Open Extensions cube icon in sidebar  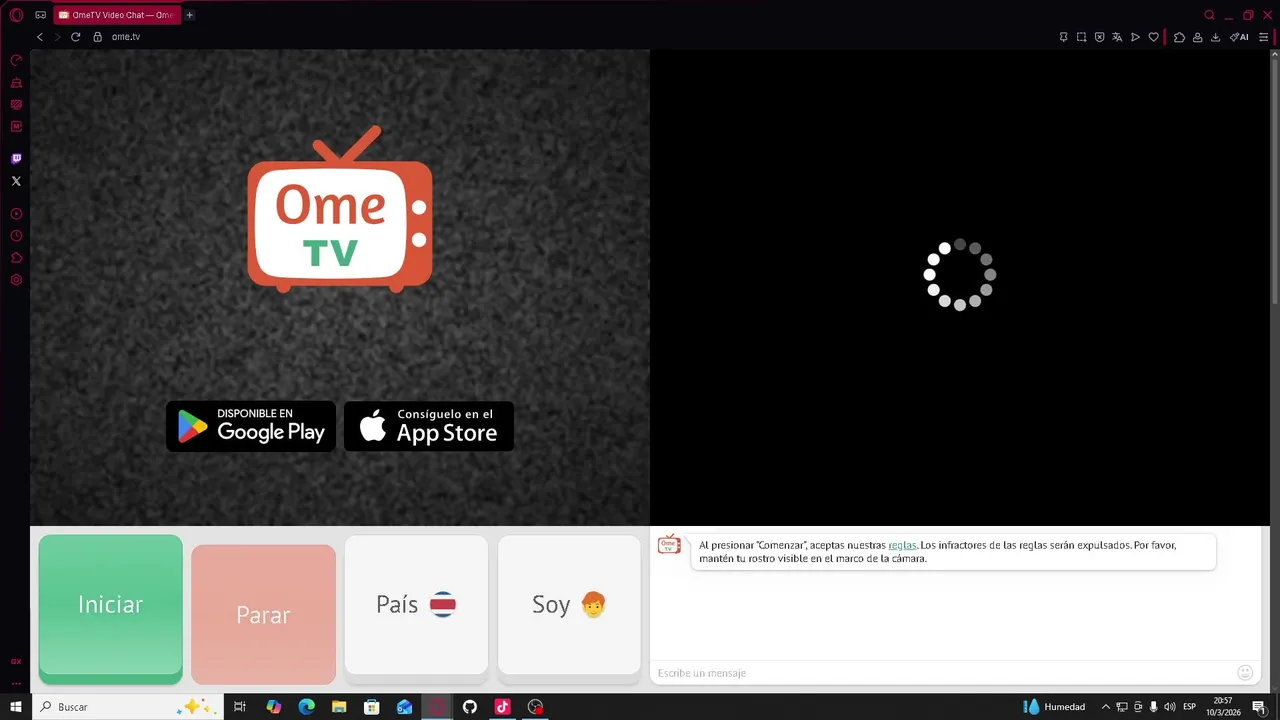(16, 258)
